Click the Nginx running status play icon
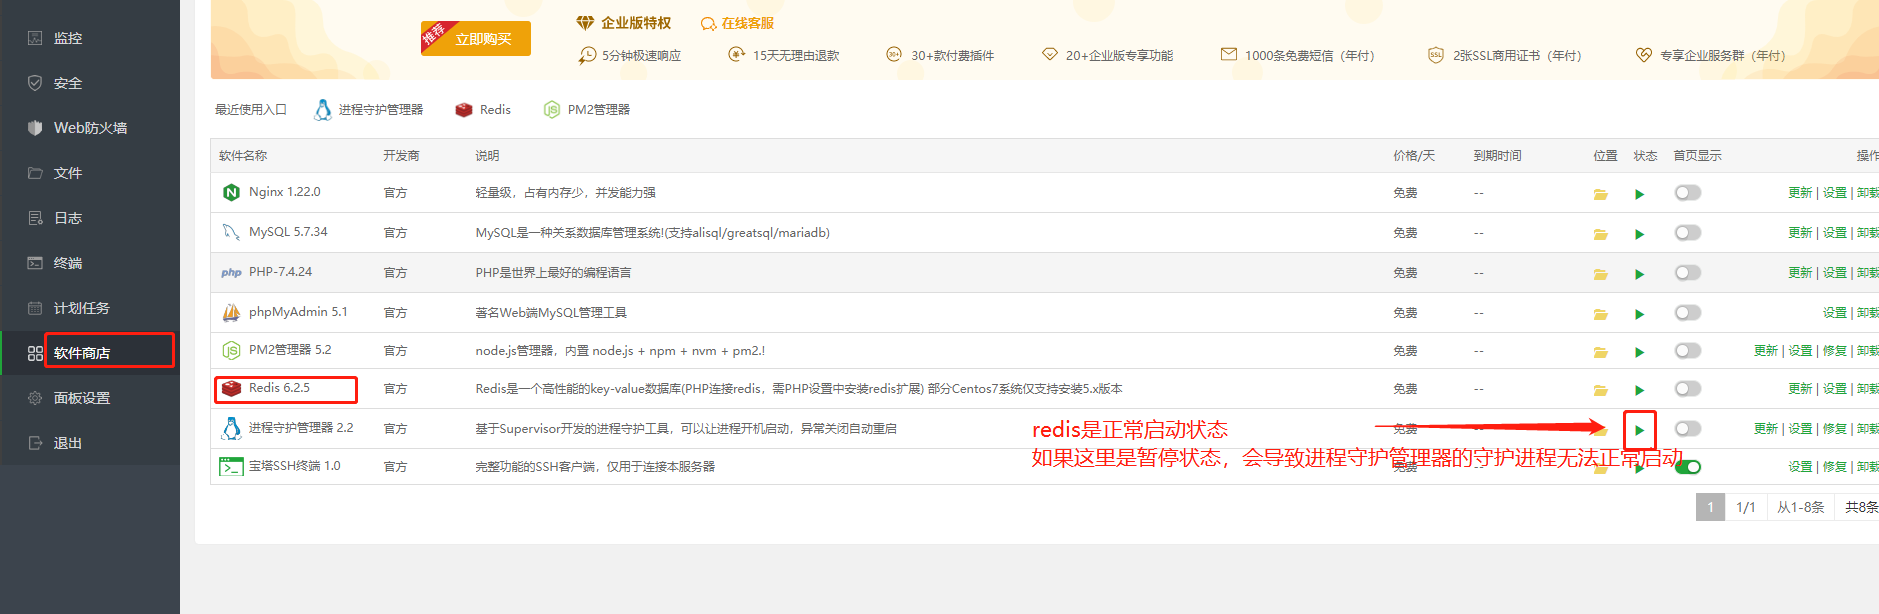 click(x=1640, y=194)
